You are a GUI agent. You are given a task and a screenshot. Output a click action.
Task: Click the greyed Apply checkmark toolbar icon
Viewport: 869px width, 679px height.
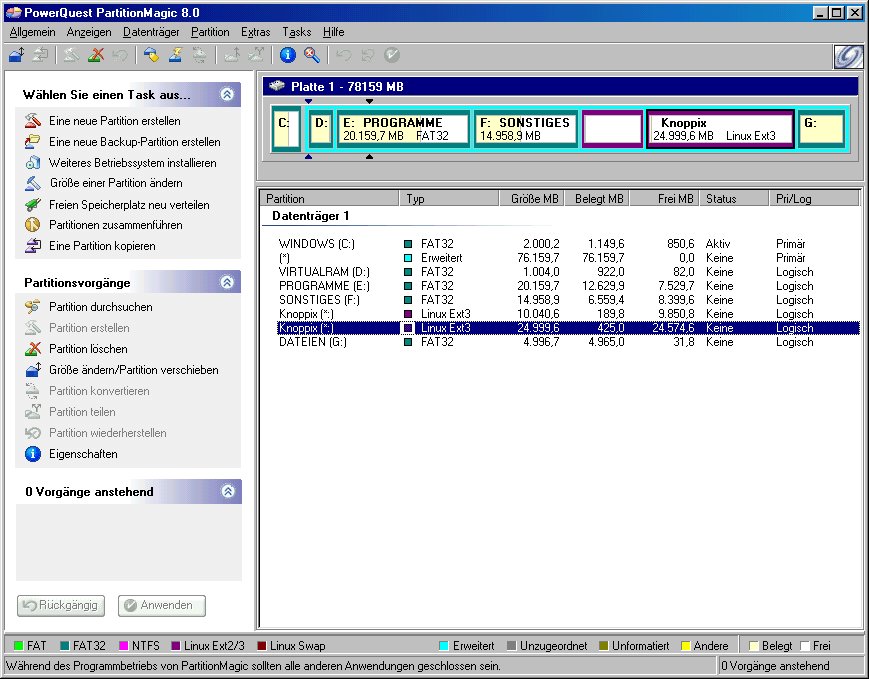[392, 55]
